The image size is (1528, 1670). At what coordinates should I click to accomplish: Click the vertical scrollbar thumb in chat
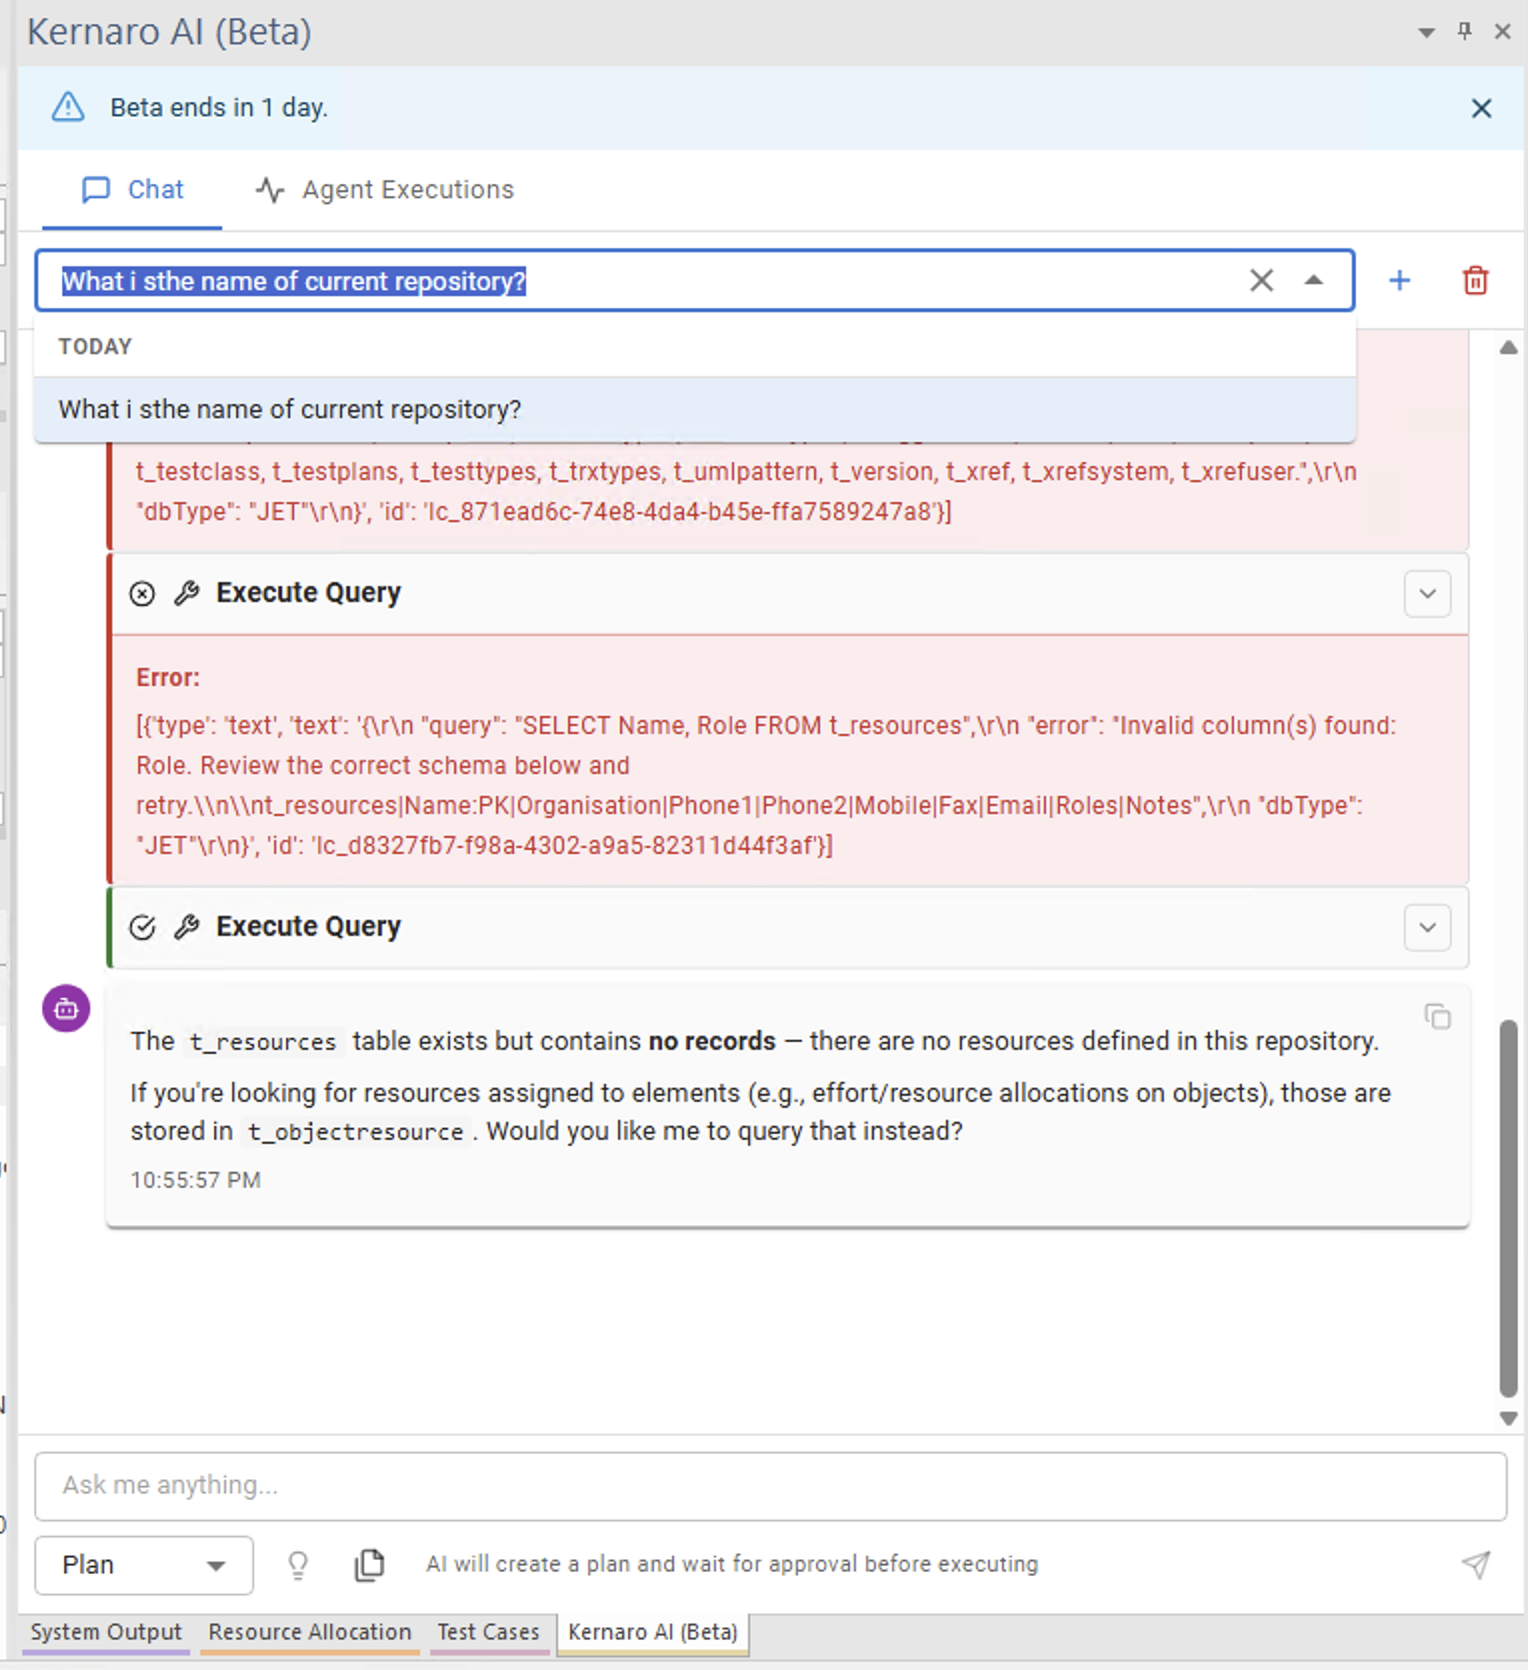pos(1509,1208)
